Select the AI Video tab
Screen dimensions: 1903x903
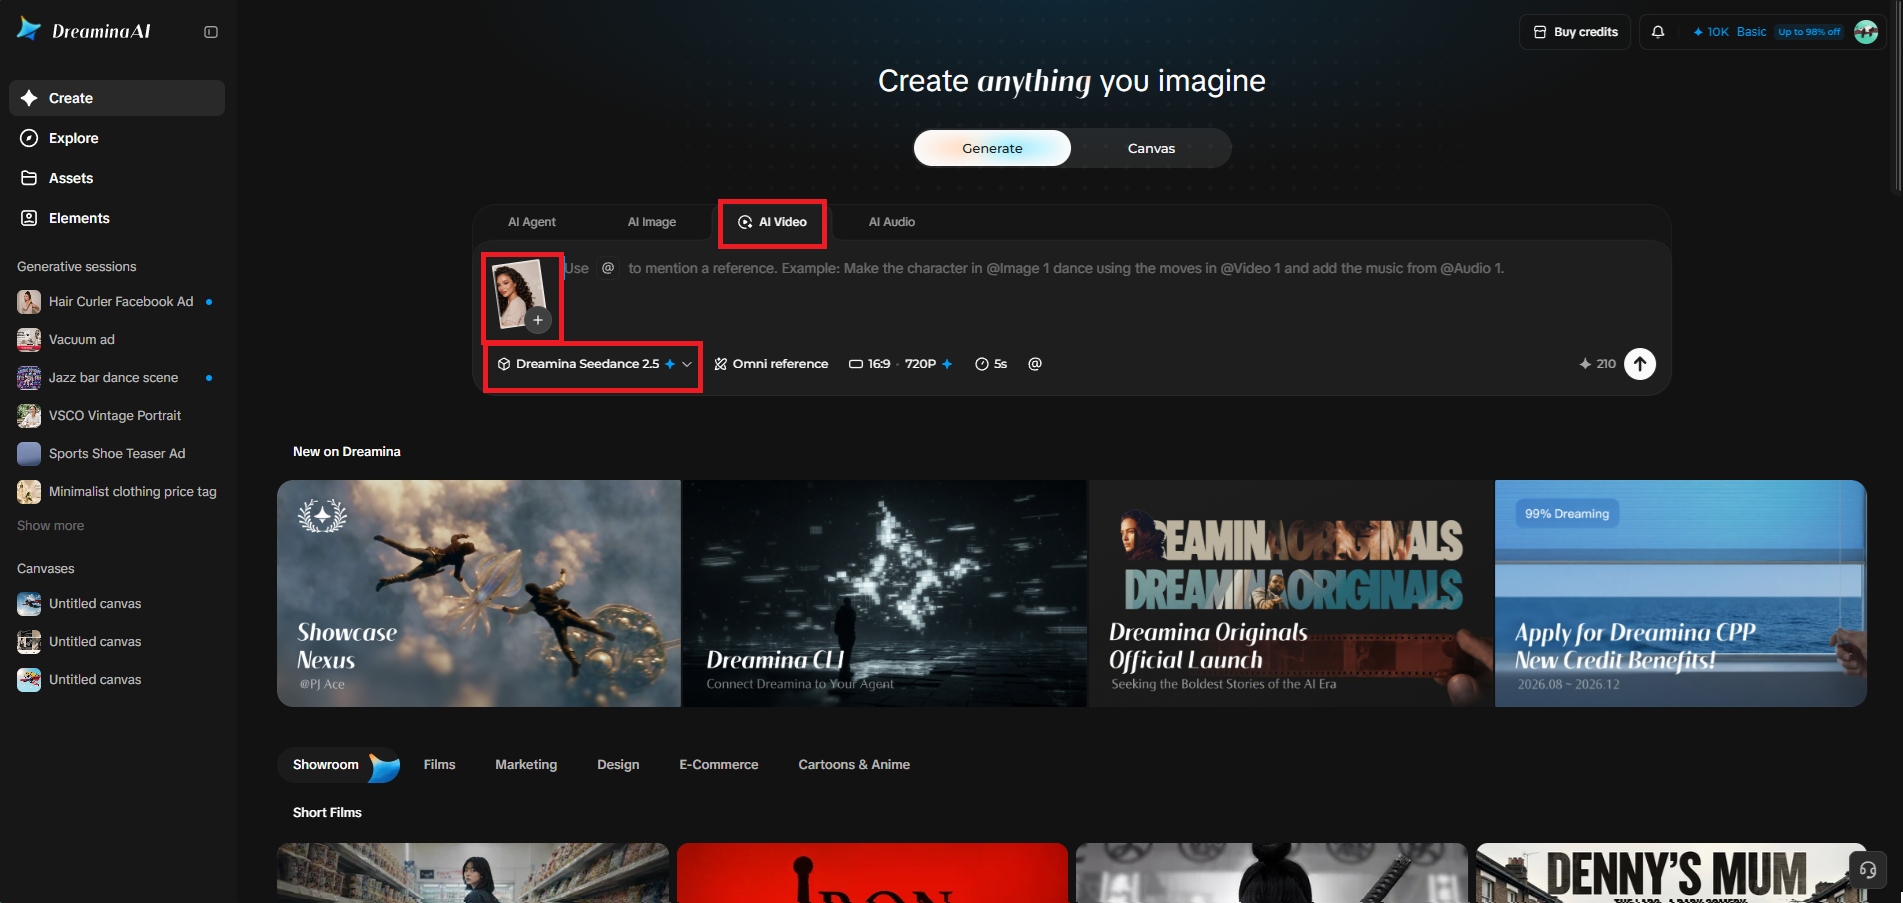point(772,222)
